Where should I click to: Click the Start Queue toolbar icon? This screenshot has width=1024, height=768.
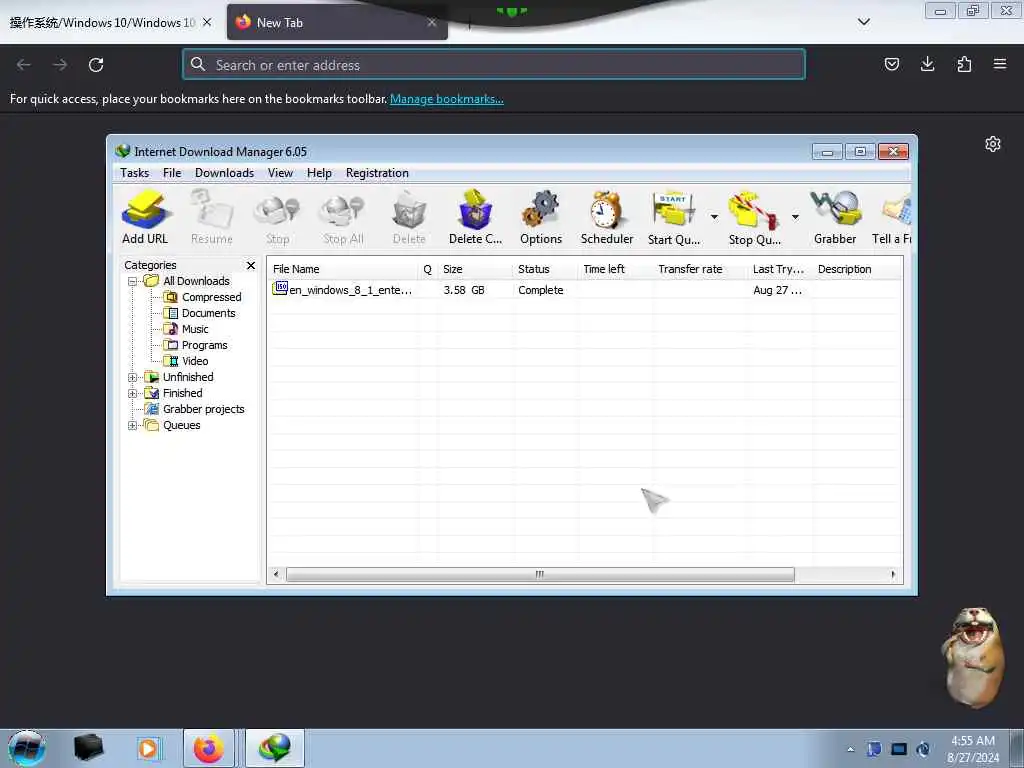tap(673, 217)
